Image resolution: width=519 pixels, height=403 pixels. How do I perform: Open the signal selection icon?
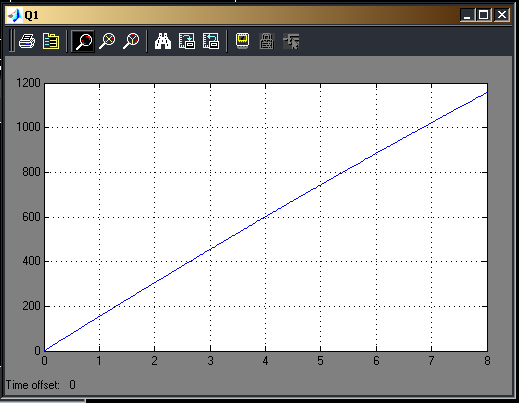pyautogui.click(x=291, y=41)
